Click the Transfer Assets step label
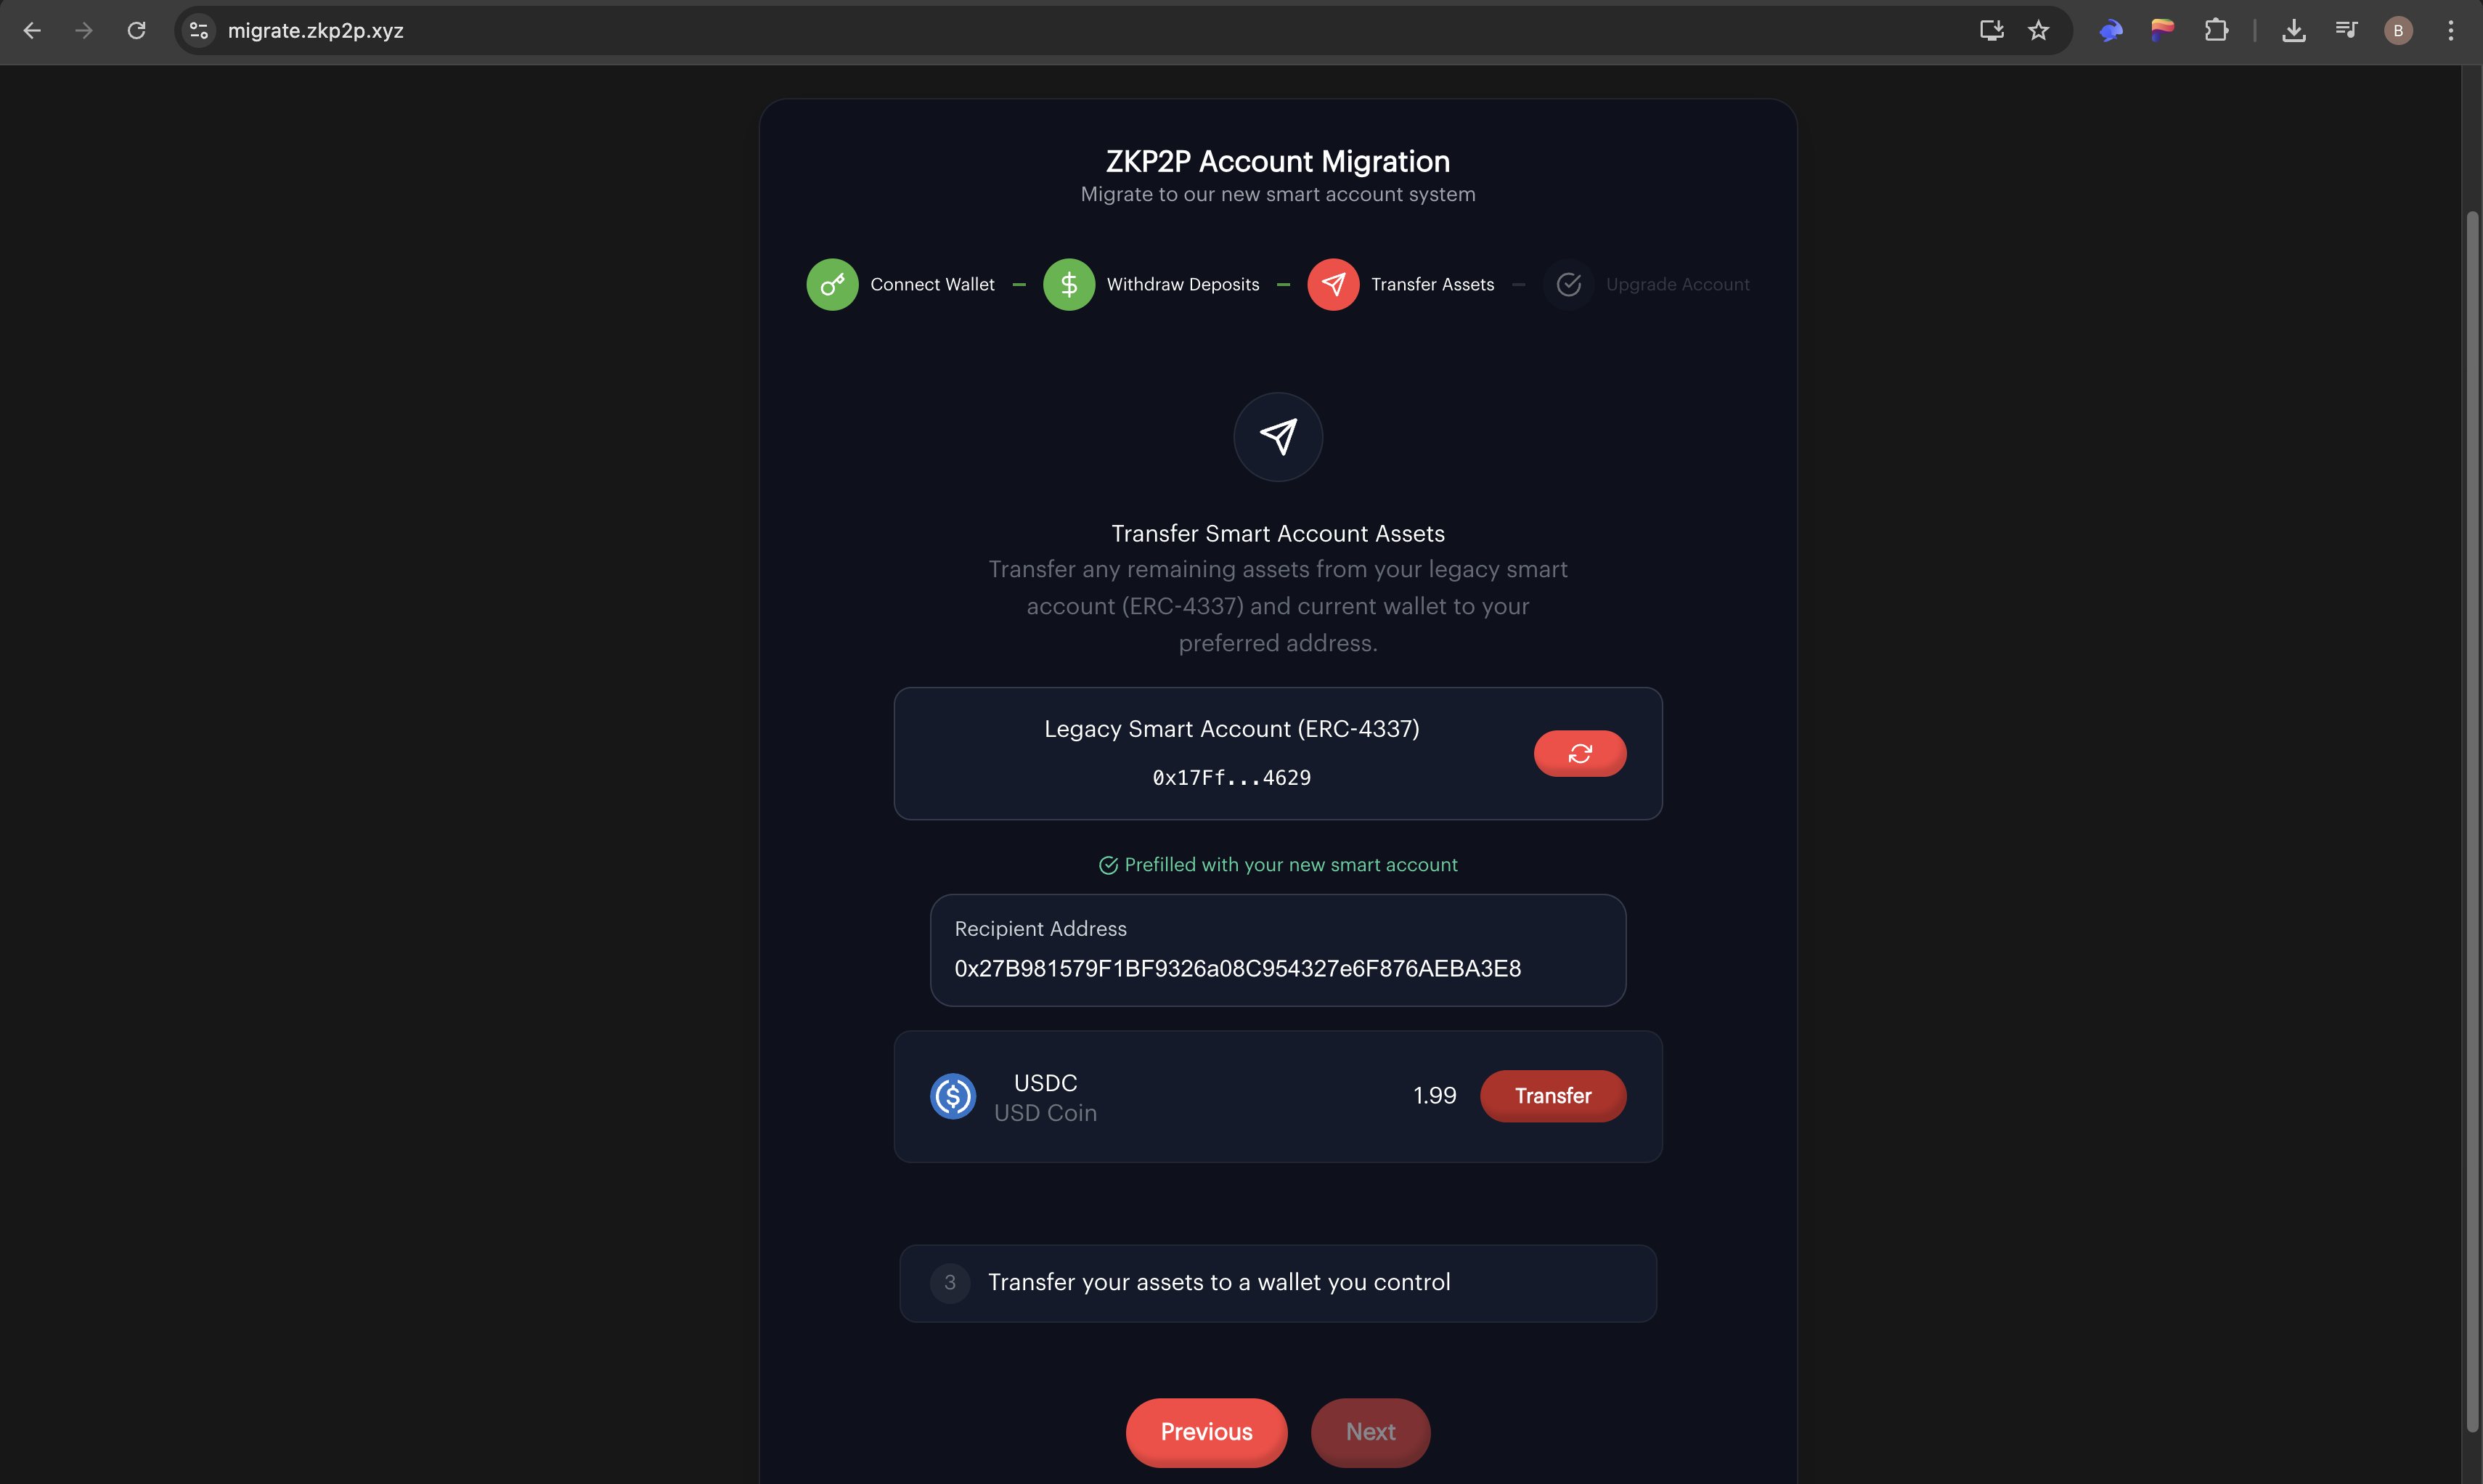2483x1484 pixels. 1432,285
